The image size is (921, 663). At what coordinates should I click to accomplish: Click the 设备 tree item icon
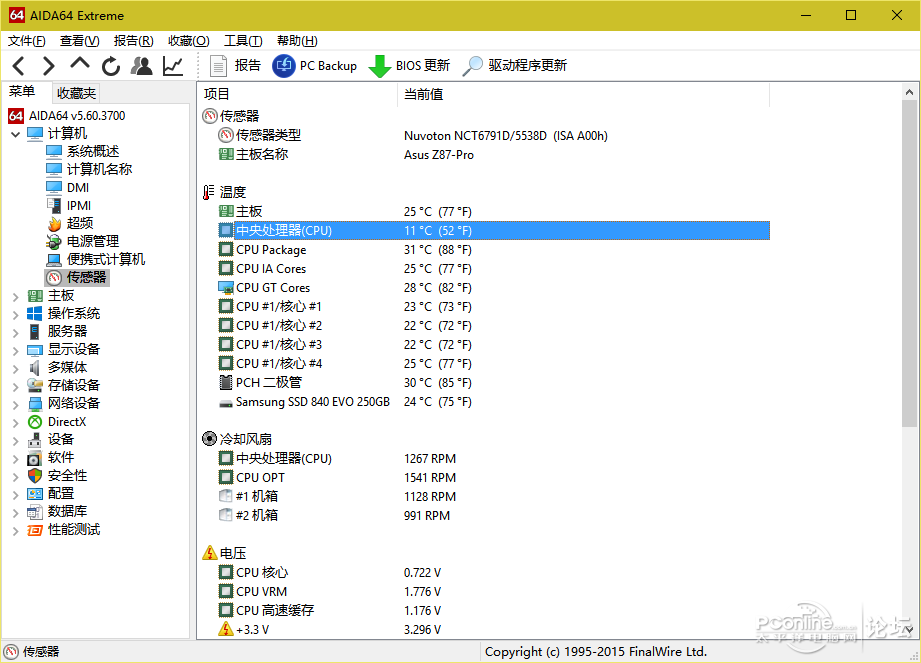coord(35,440)
